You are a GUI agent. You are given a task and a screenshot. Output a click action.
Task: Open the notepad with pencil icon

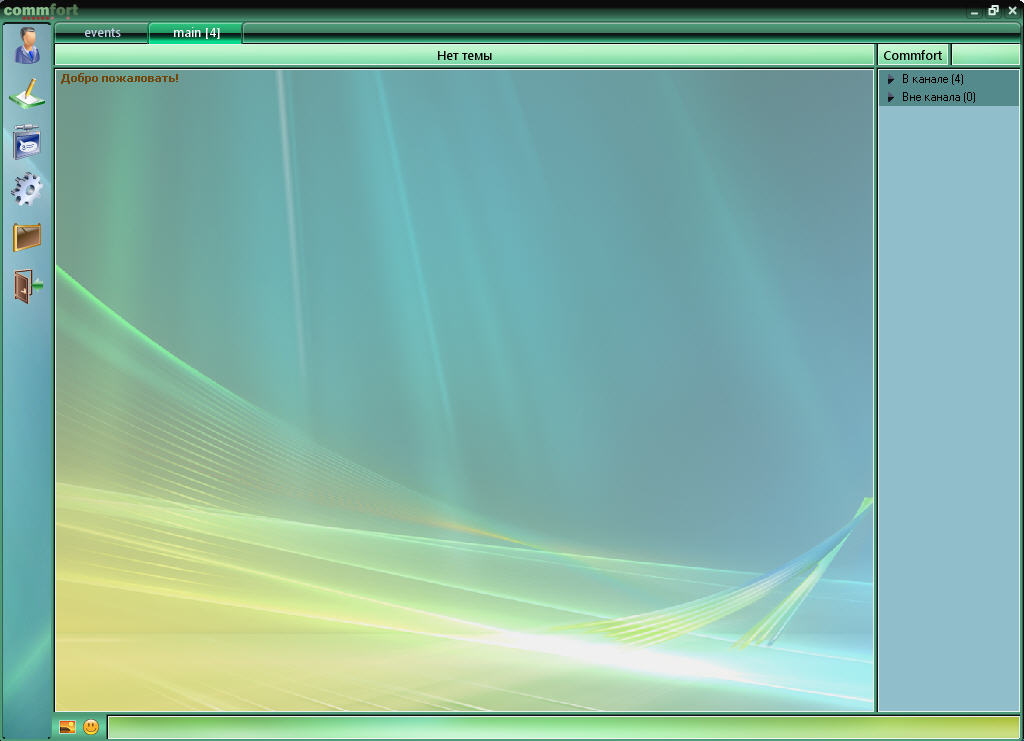click(x=27, y=93)
